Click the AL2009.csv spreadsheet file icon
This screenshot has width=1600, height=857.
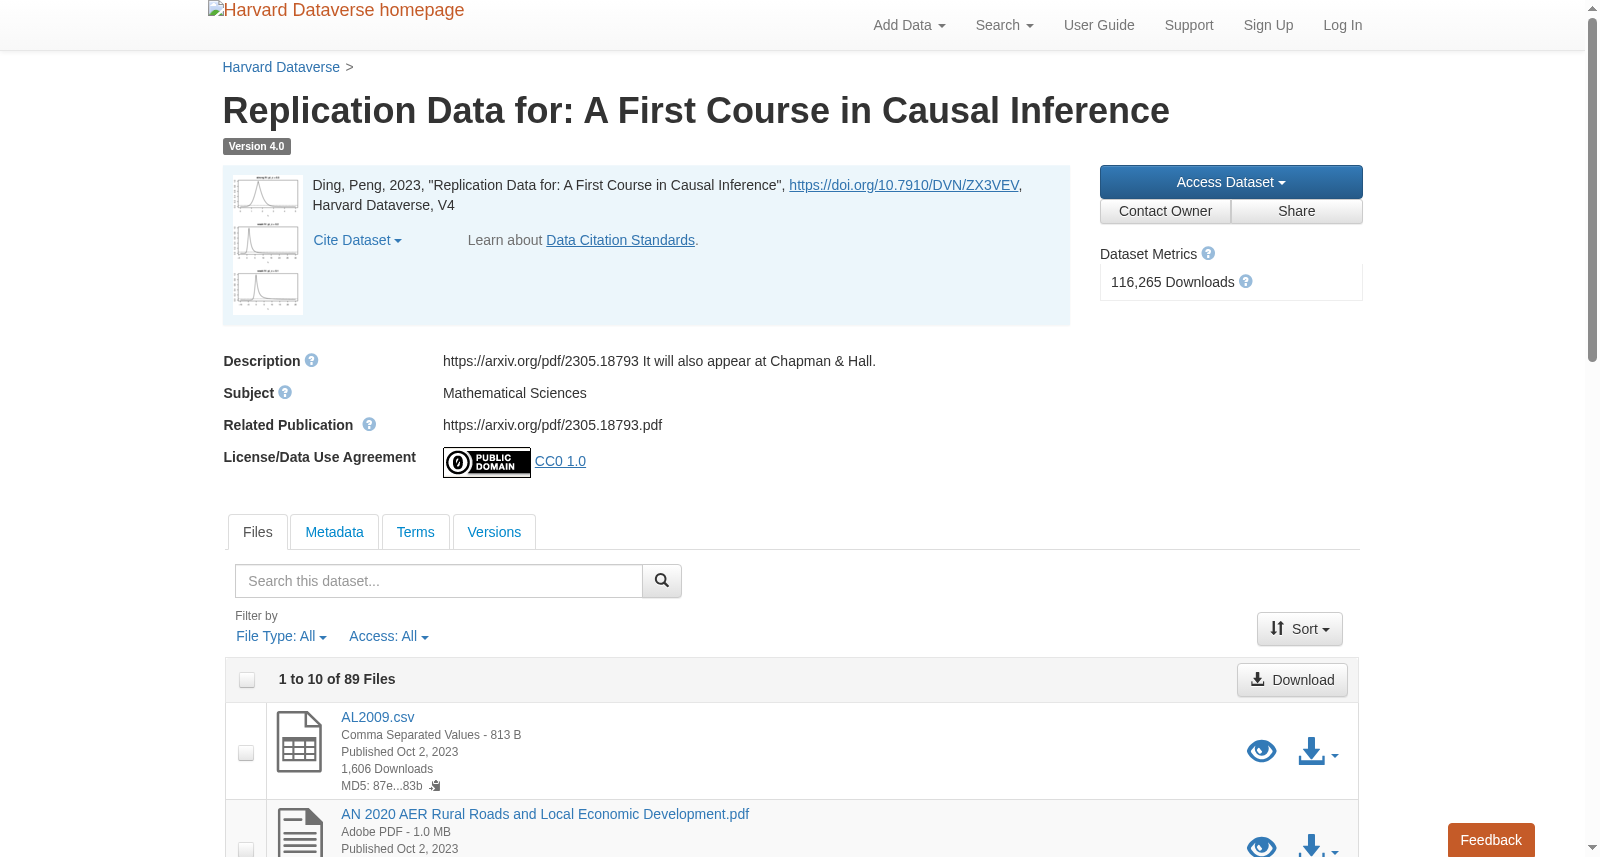click(x=299, y=742)
